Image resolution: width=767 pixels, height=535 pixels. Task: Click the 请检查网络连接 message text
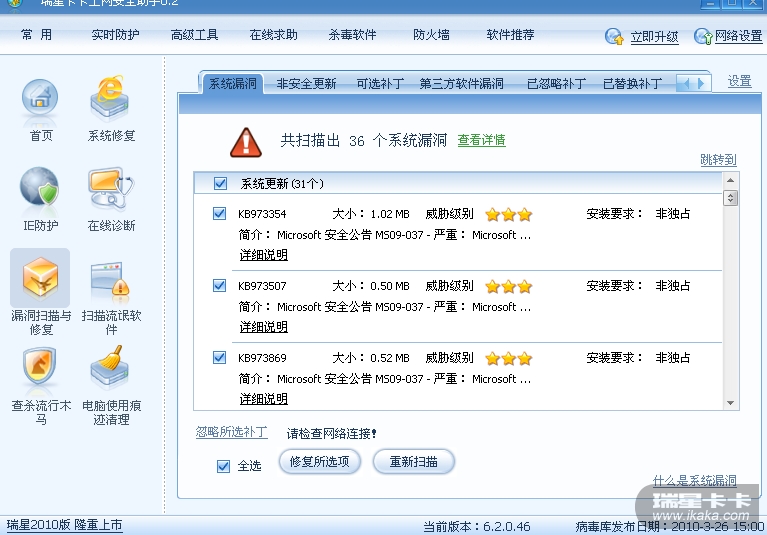click(x=332, y=434)
